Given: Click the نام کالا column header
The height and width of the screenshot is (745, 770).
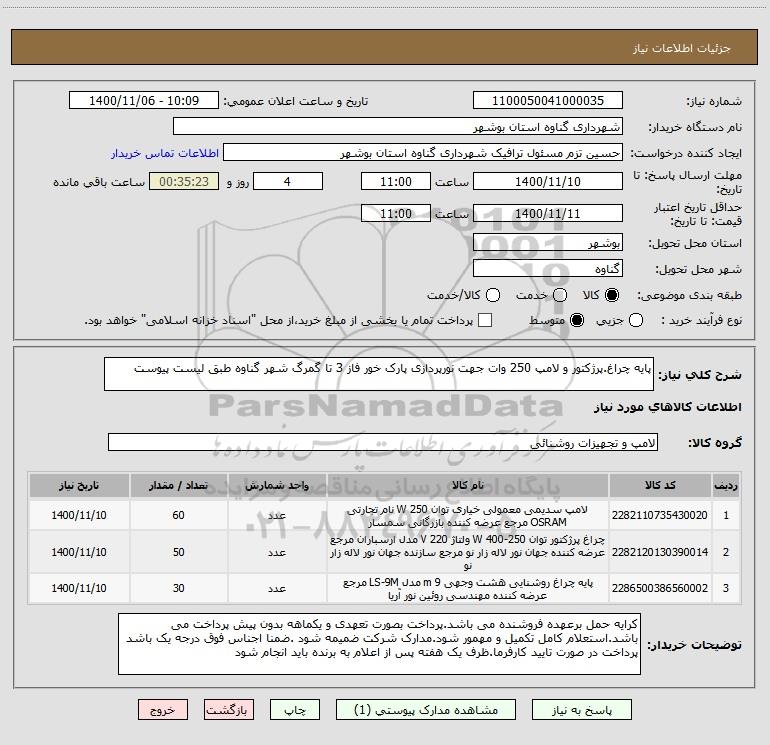Looking at the screenshot, I should [x=468, y=485].
